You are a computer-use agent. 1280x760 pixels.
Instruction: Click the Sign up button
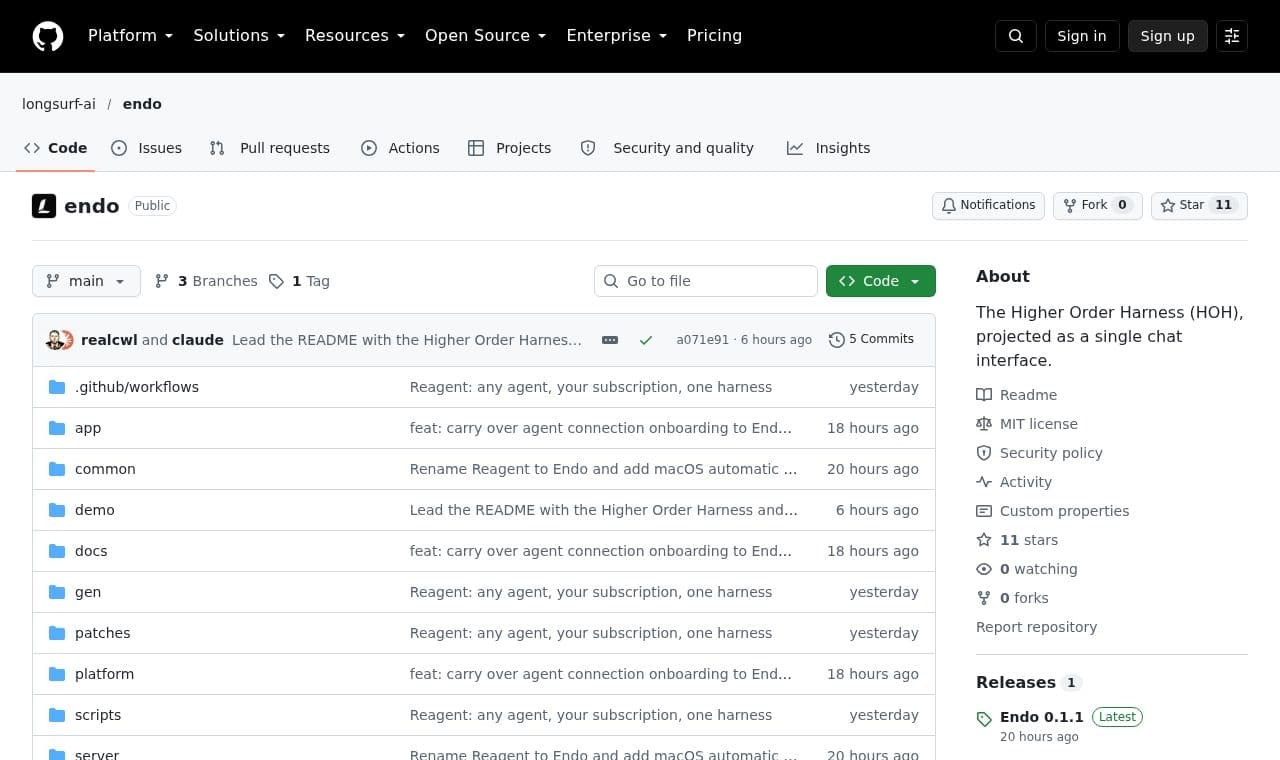tap(1168, 36)
